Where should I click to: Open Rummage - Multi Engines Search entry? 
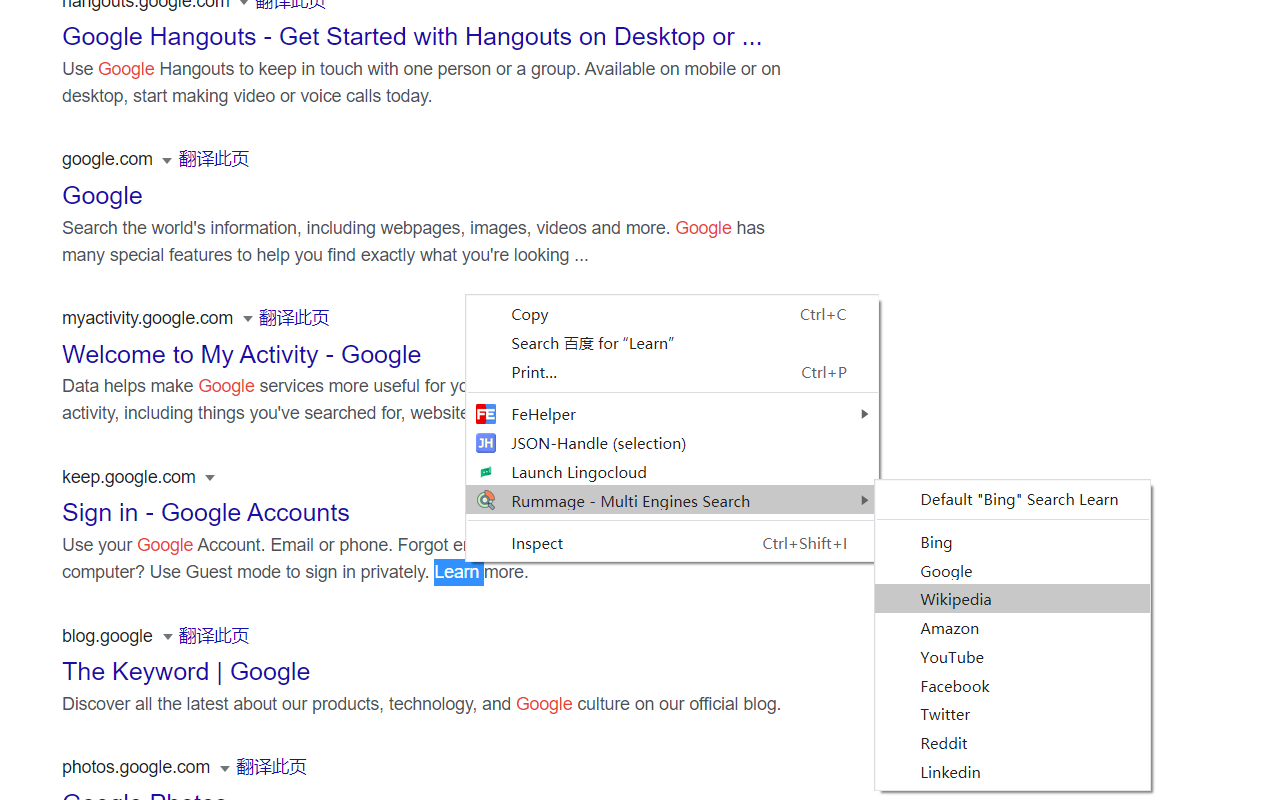point(672,501)
